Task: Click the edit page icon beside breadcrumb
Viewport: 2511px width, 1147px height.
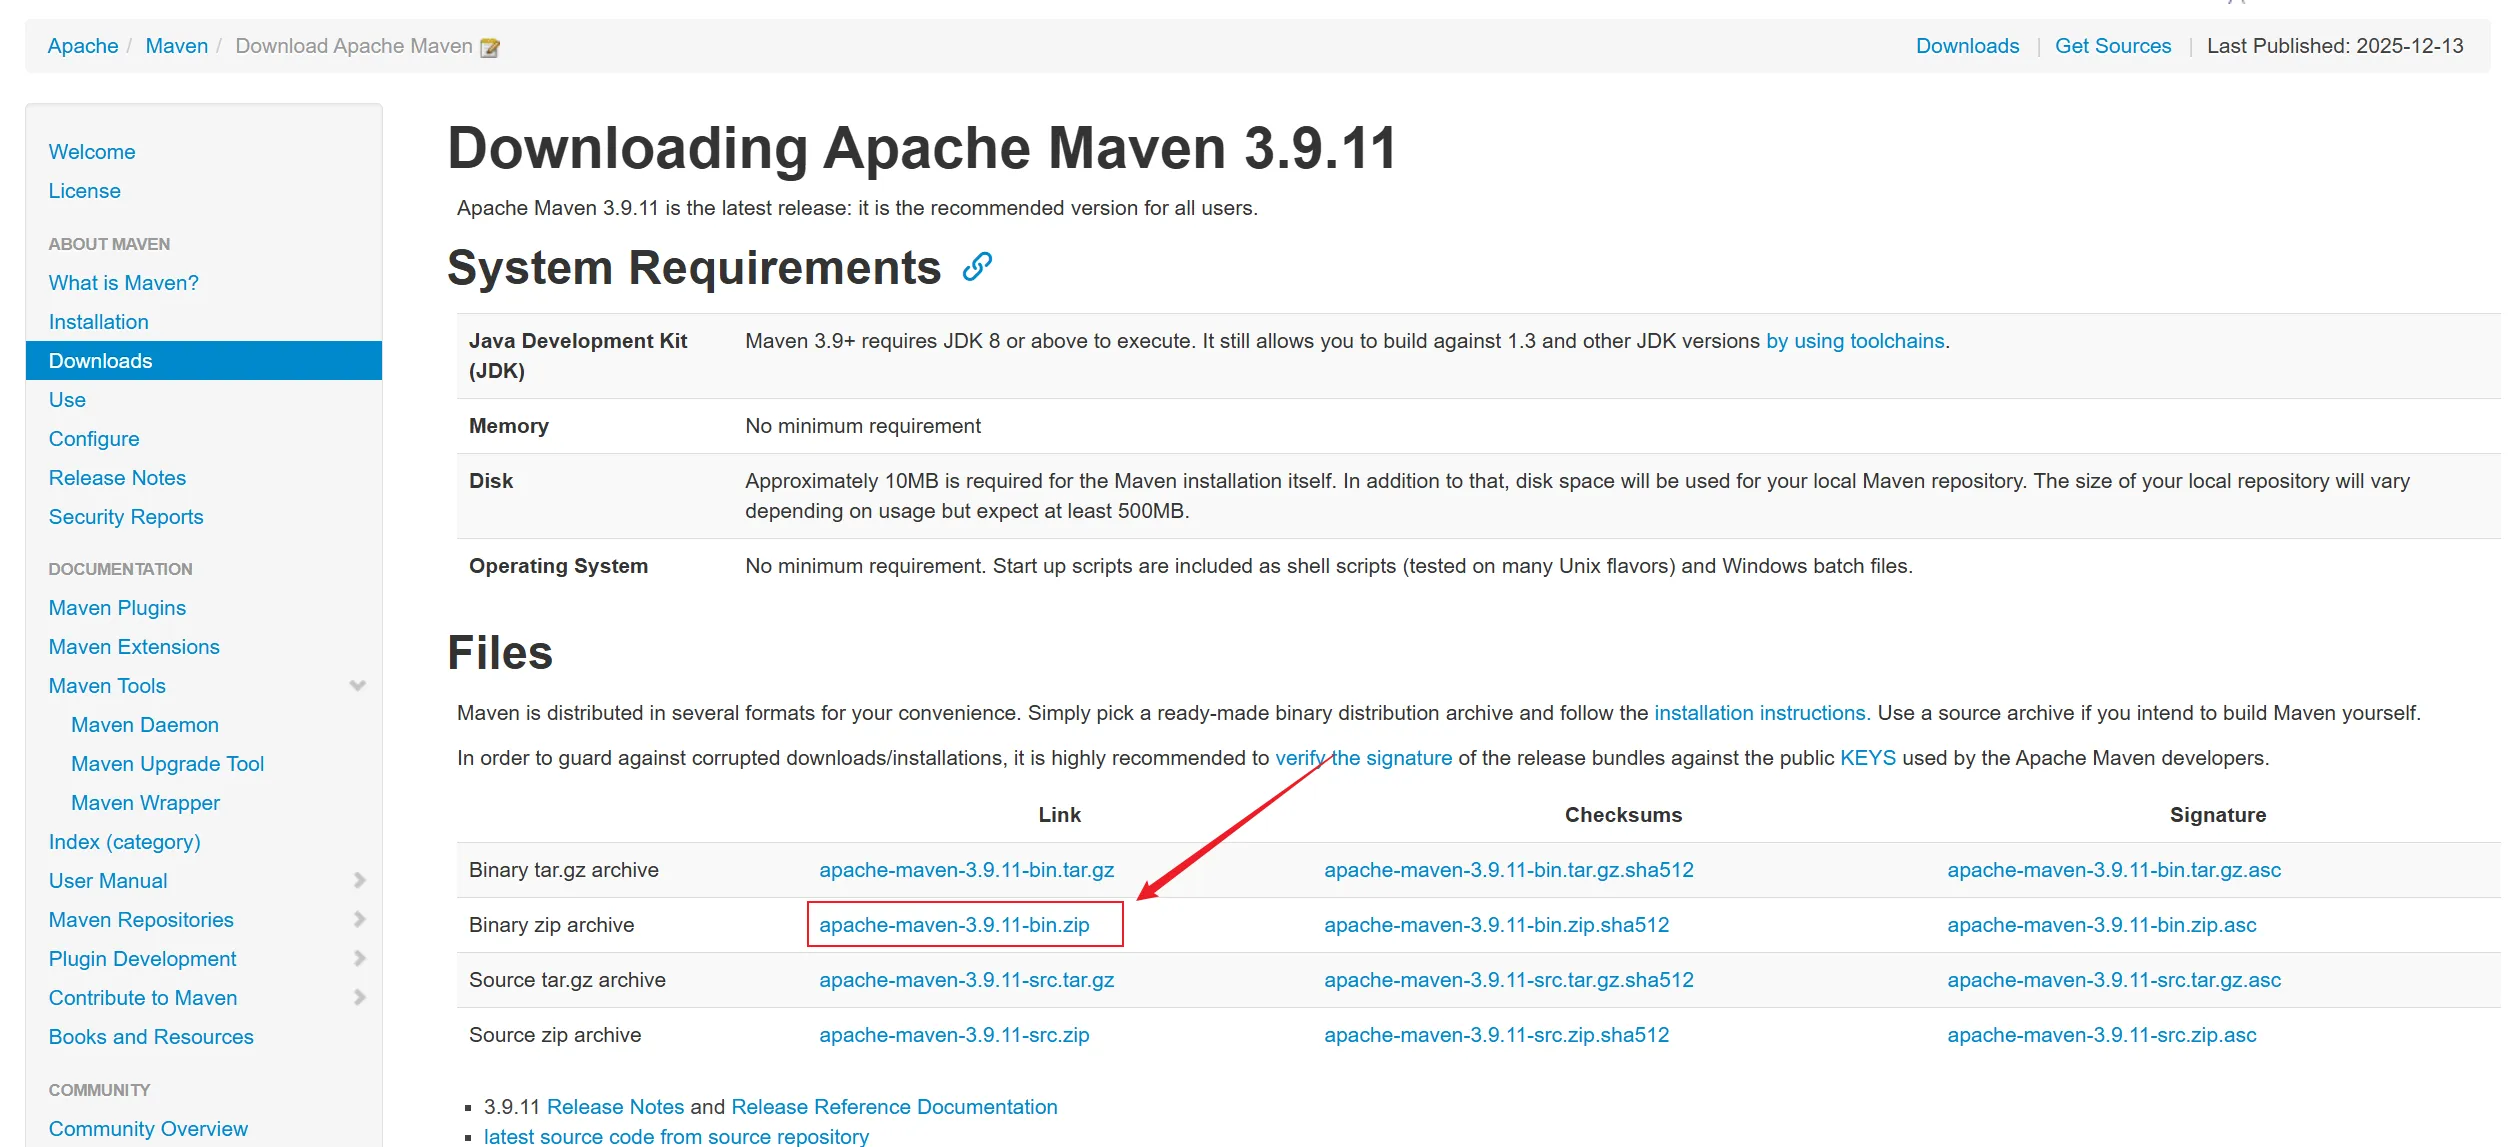Action: tap(490, 47)
